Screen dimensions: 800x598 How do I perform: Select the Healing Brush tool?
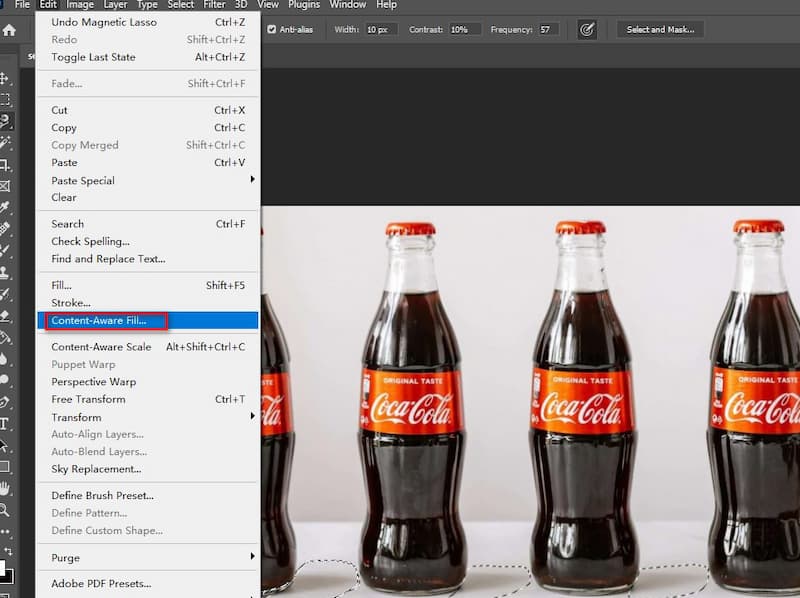tap(5, 229)
